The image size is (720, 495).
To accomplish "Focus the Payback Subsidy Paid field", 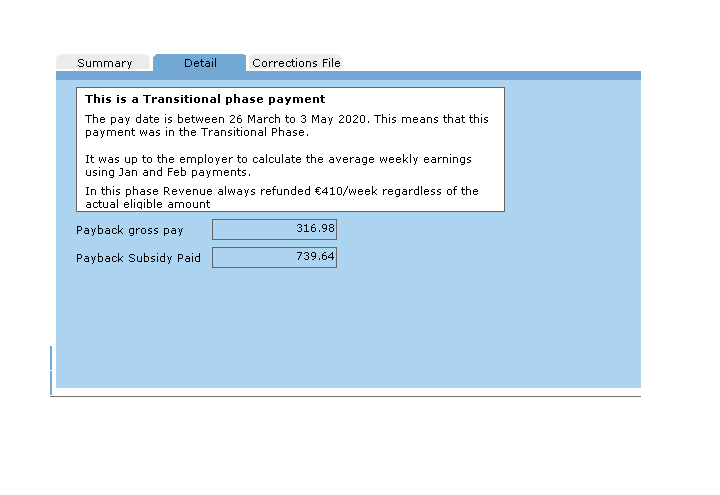I will [x=274, y=258].
